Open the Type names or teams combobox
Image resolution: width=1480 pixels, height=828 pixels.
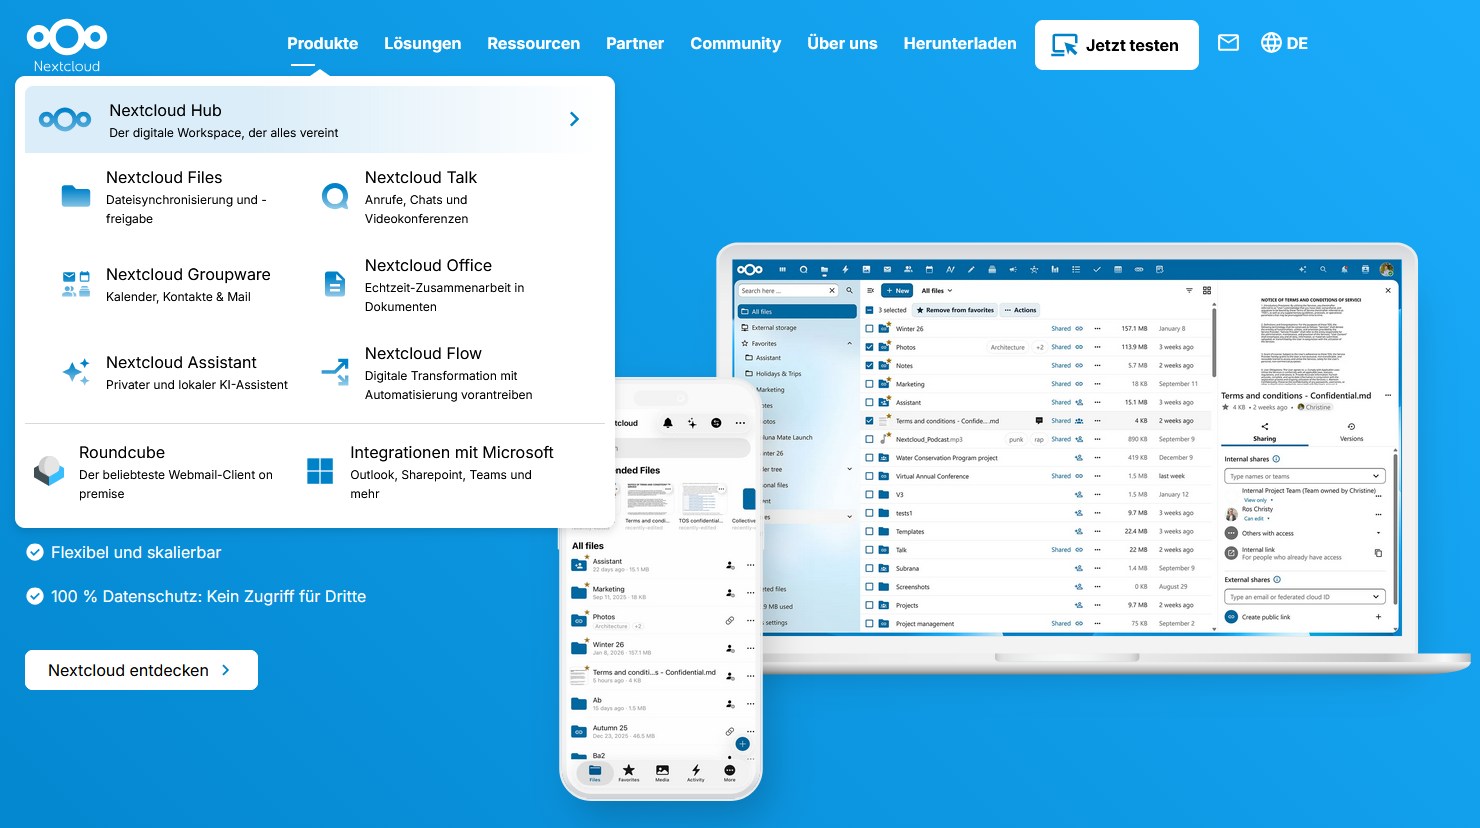[1304, 476]
